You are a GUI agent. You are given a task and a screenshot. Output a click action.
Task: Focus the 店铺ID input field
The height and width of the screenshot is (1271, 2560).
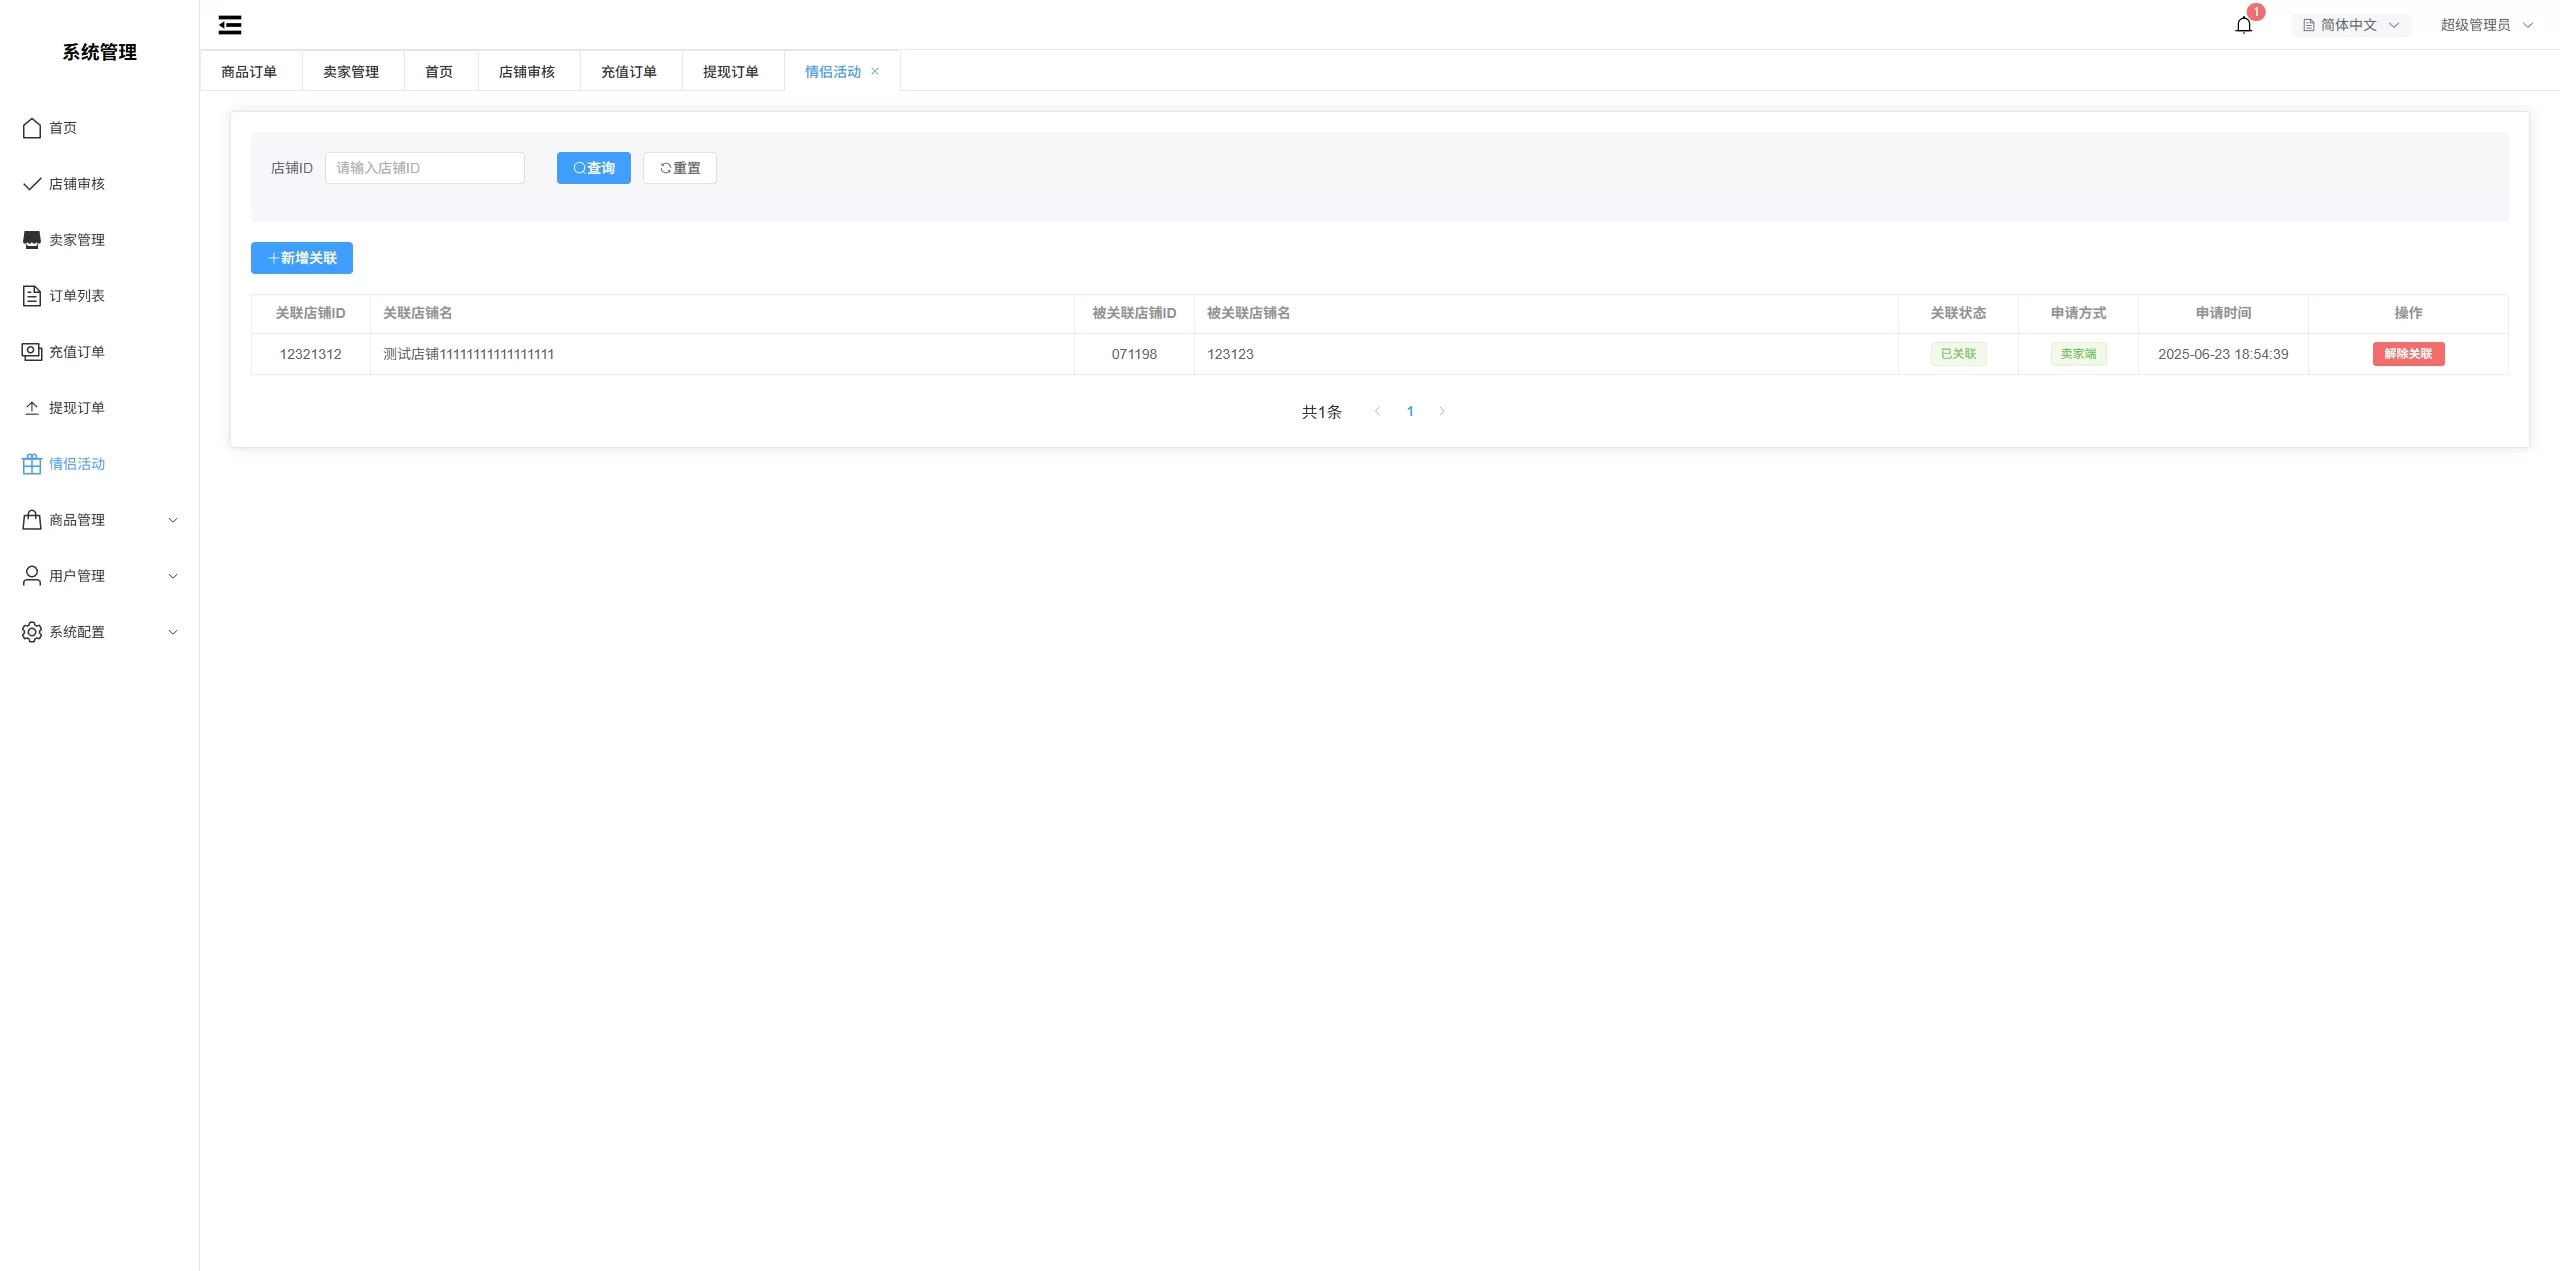click(x=424, y=168)
